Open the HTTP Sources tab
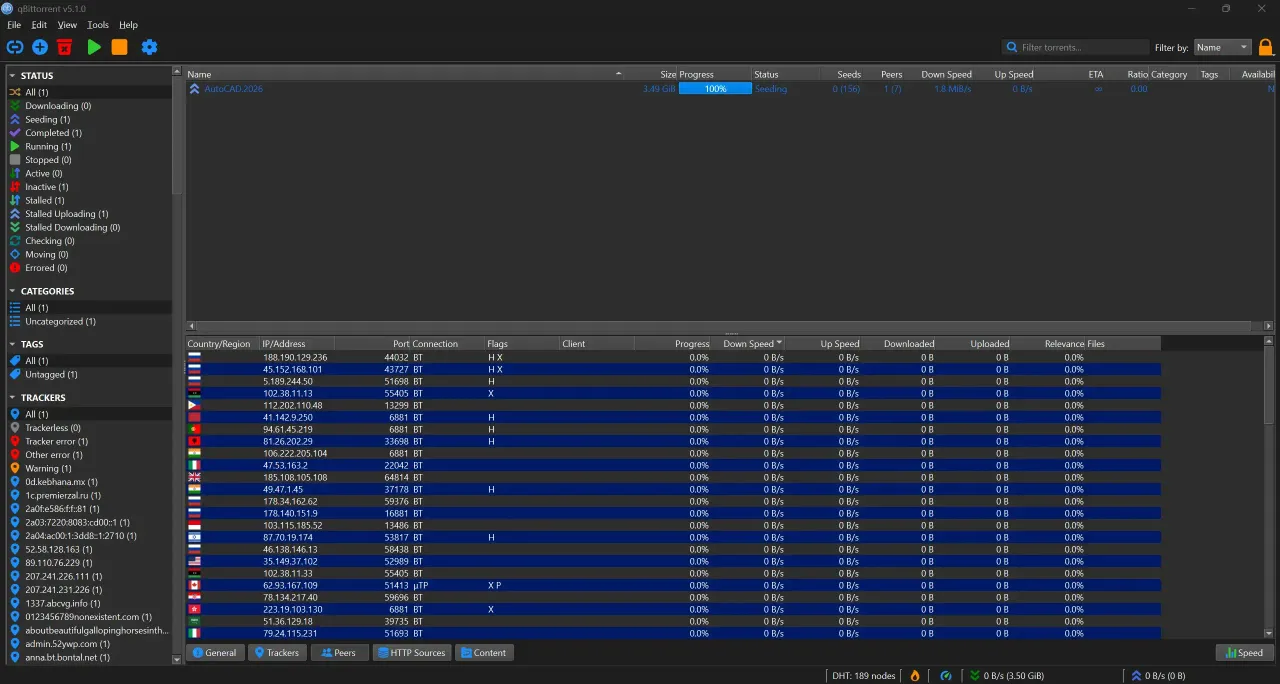Image resolution: width=1280 pixels, height=684 pixels. coord(411,653)
